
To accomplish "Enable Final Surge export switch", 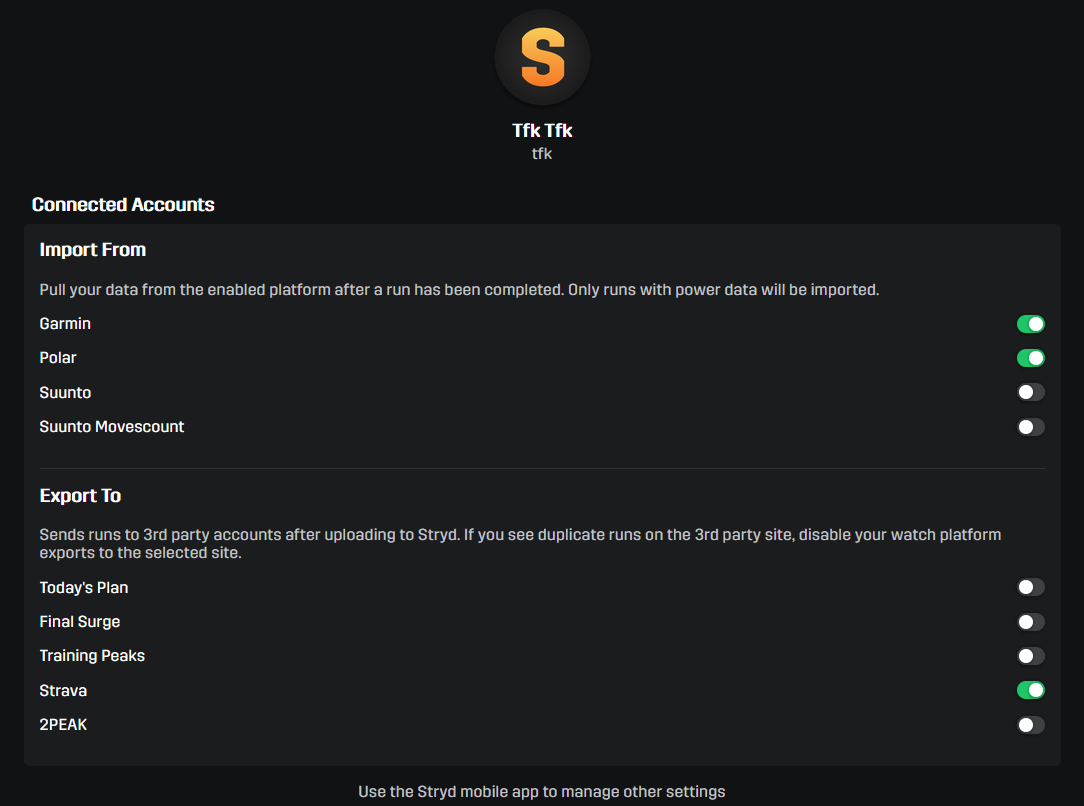I will pyautogui.click(x=1030, y=622).
